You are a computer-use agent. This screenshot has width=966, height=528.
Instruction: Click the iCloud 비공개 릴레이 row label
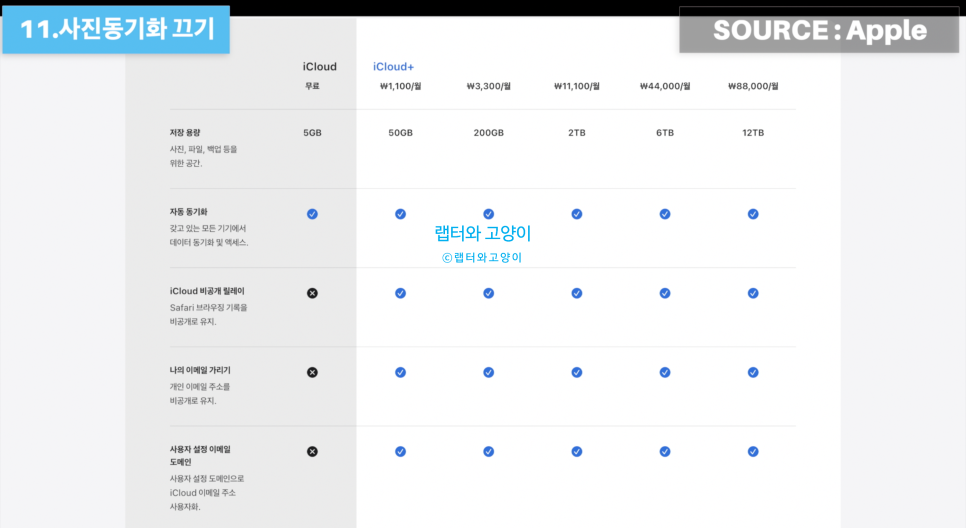[x=207, y=291]
